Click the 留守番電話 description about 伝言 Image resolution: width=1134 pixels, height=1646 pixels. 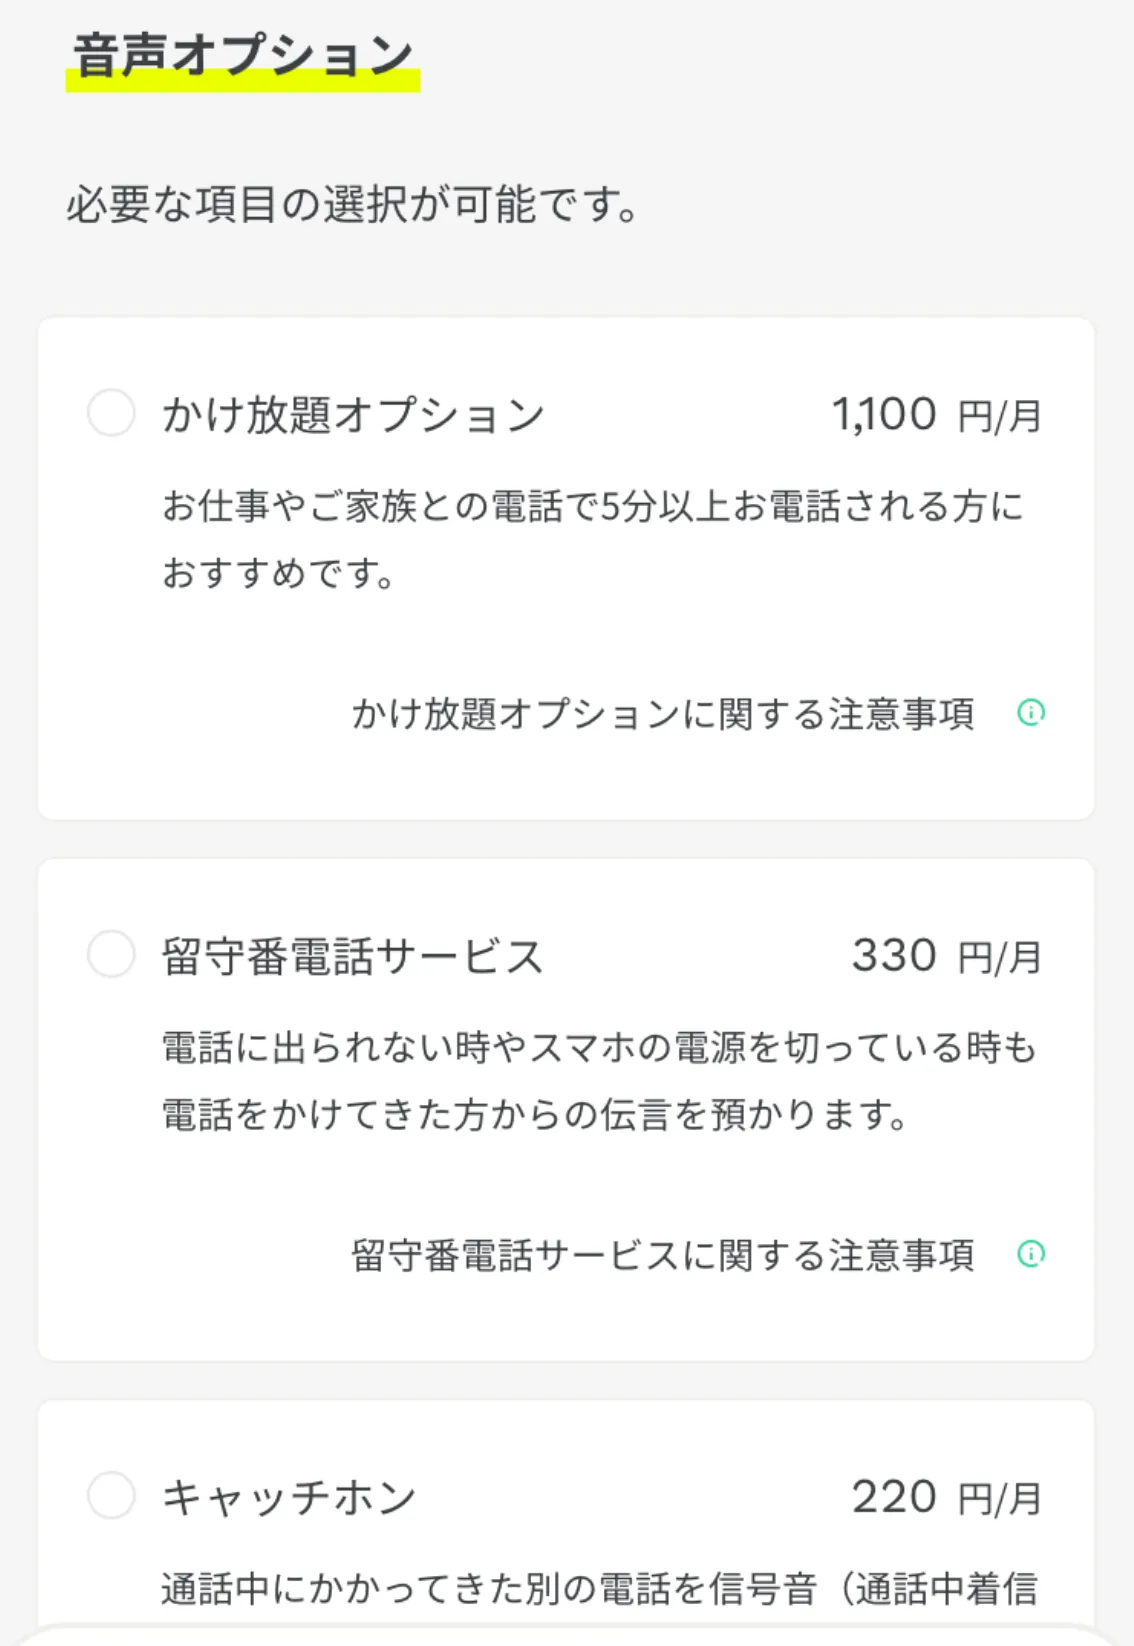(598, 1080)
